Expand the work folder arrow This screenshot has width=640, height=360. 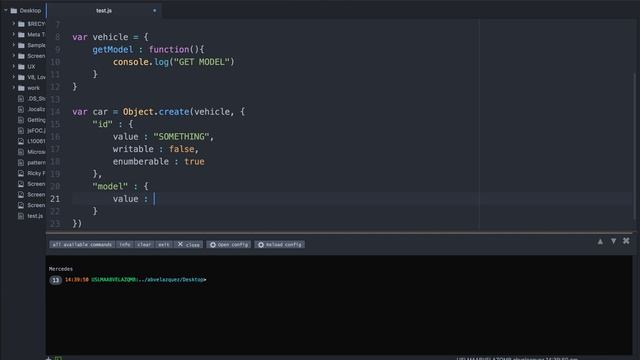[13, 87]
